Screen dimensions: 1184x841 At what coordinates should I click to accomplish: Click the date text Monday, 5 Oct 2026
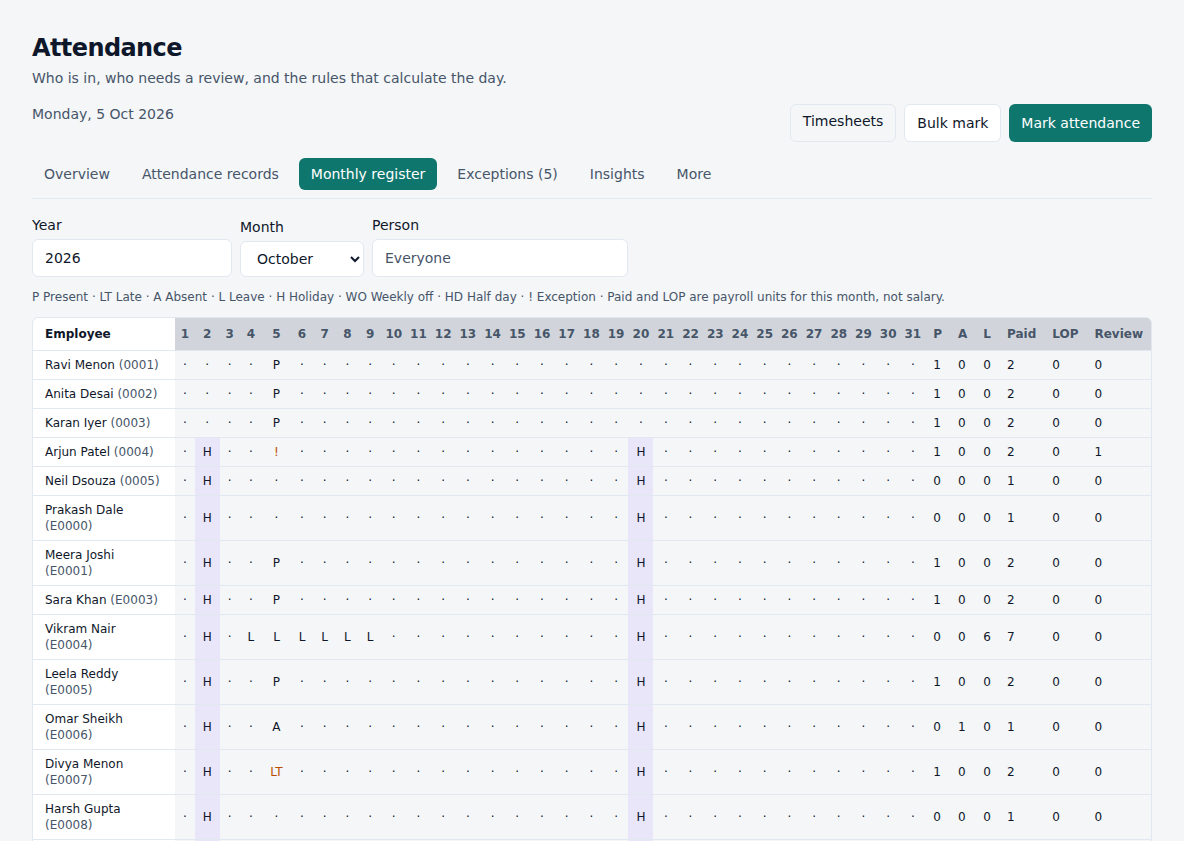pyautogui.click(x=103, y=114)
